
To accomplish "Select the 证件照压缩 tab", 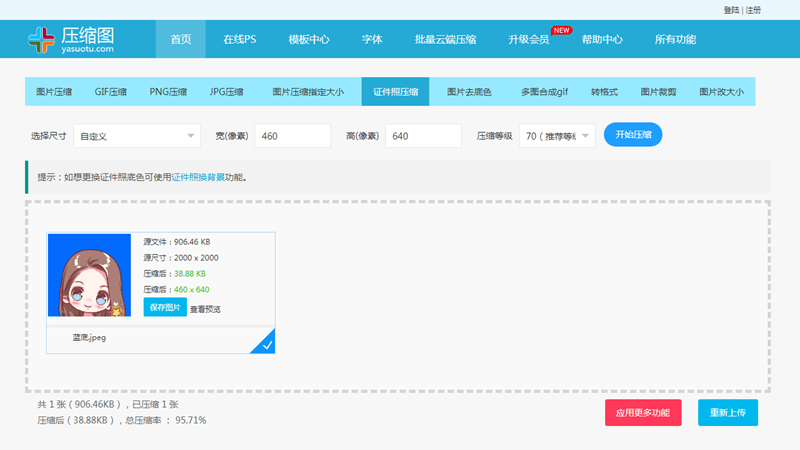I will (395, 92).
